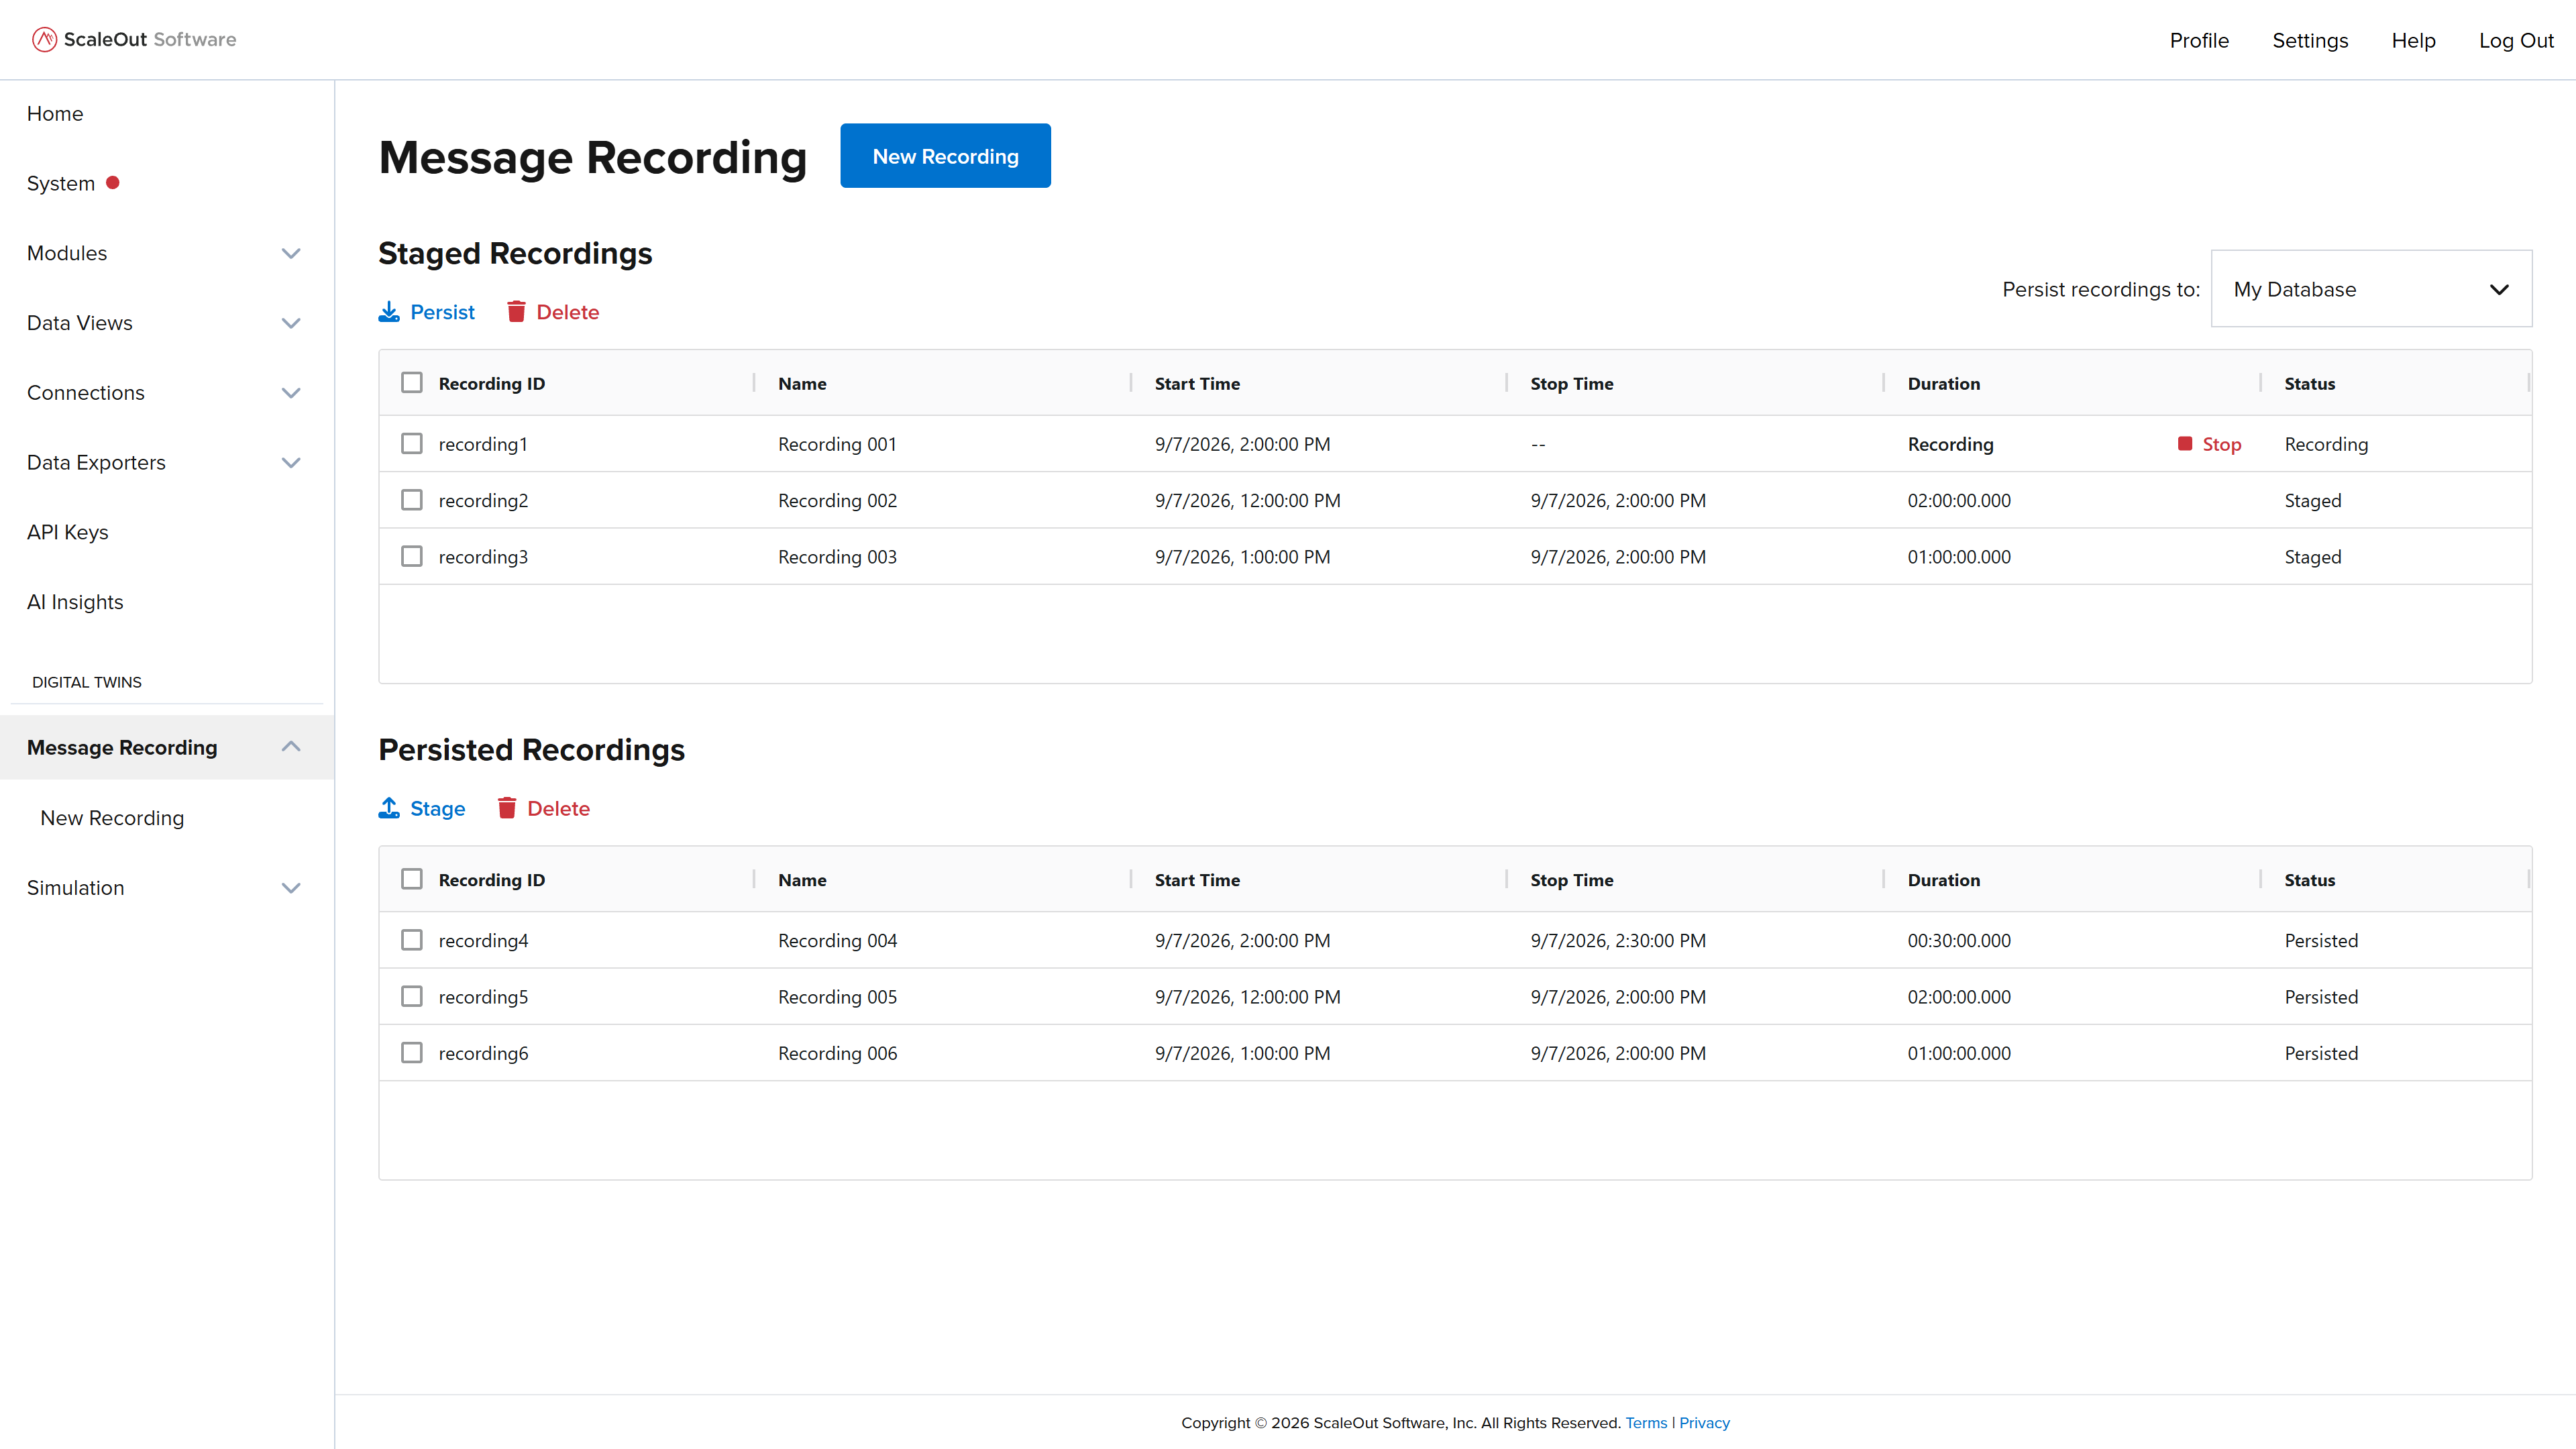Expand the Simulation chevron
The image size is (2576, 1449).
(291, 888)
